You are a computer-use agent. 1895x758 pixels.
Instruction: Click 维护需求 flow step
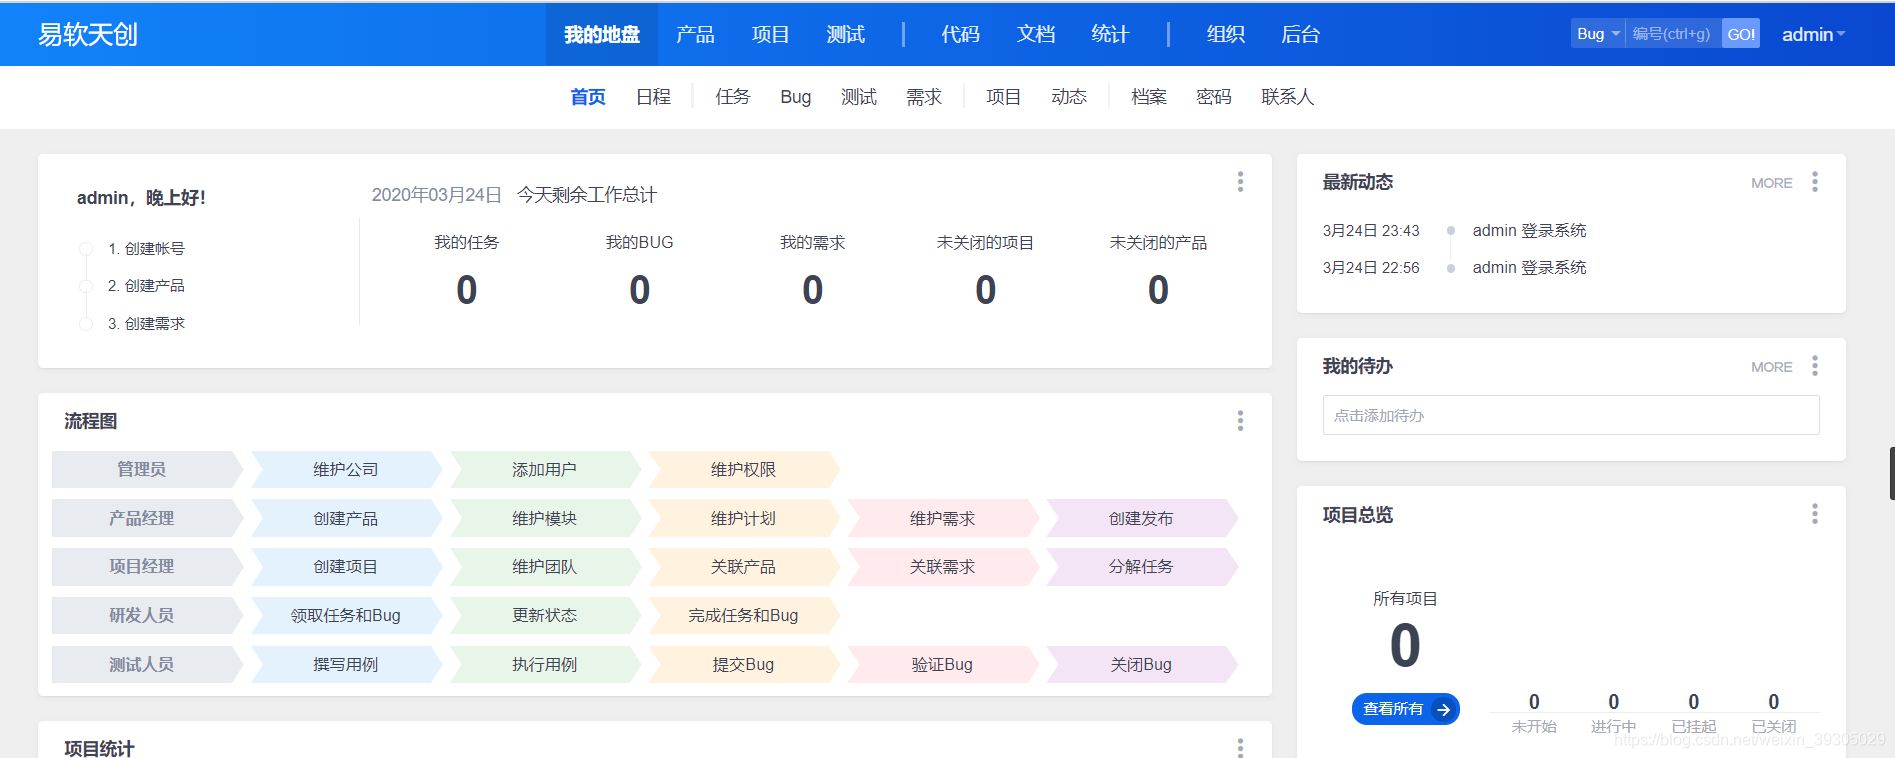click(x=943, y=518)
